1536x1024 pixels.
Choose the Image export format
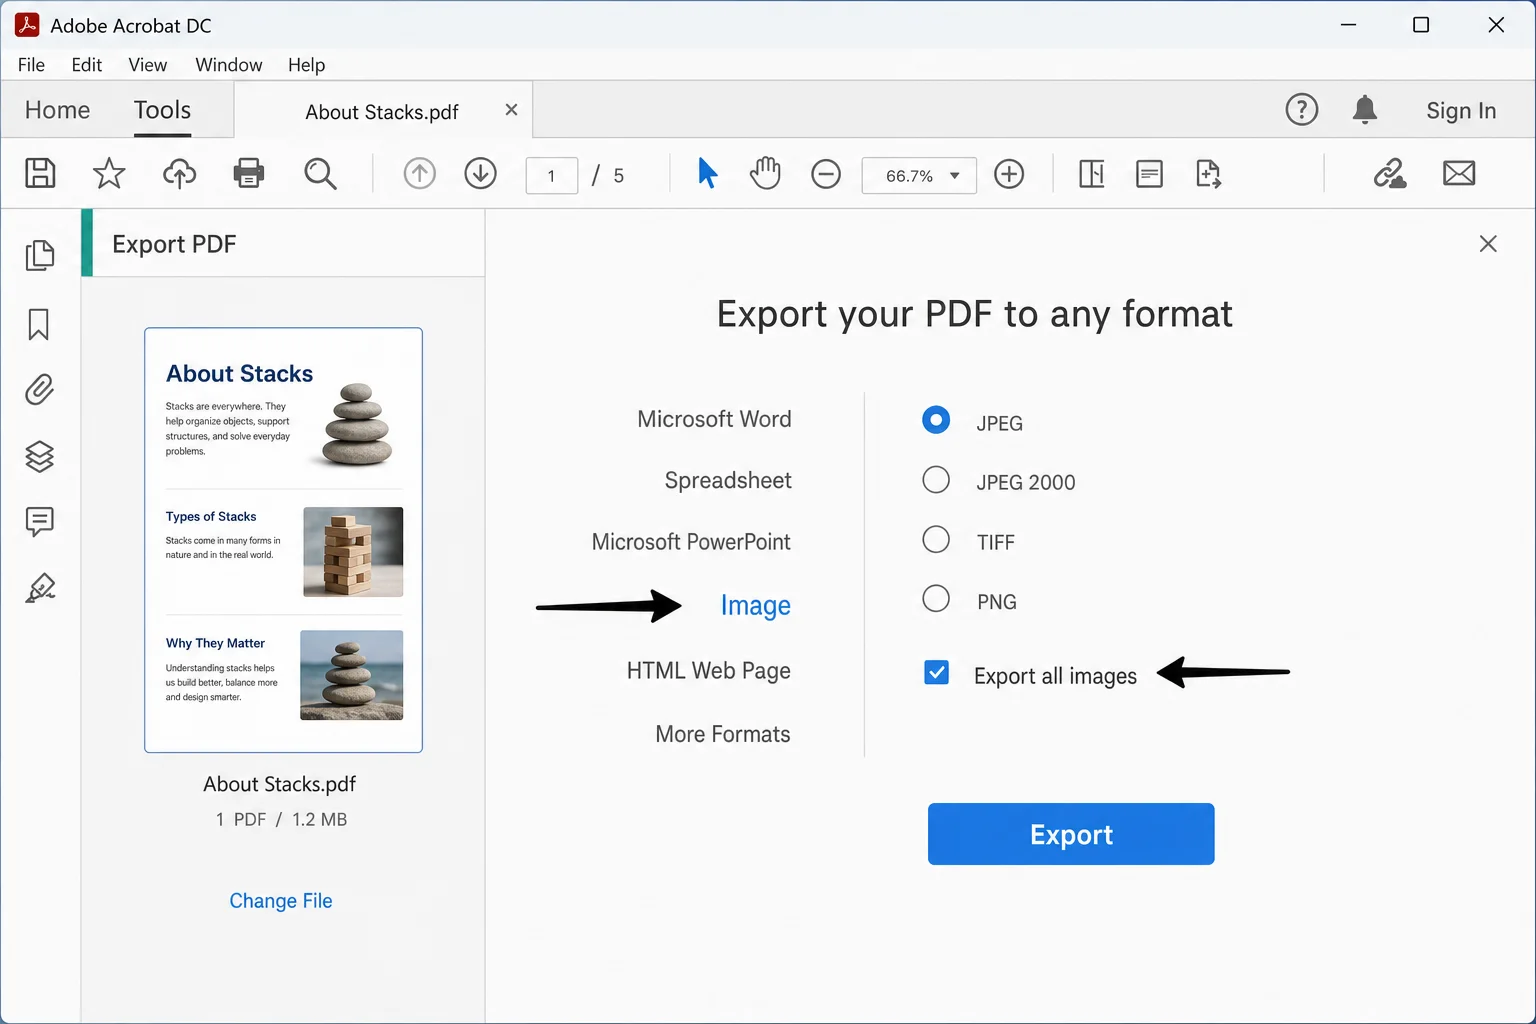point(756,606)
